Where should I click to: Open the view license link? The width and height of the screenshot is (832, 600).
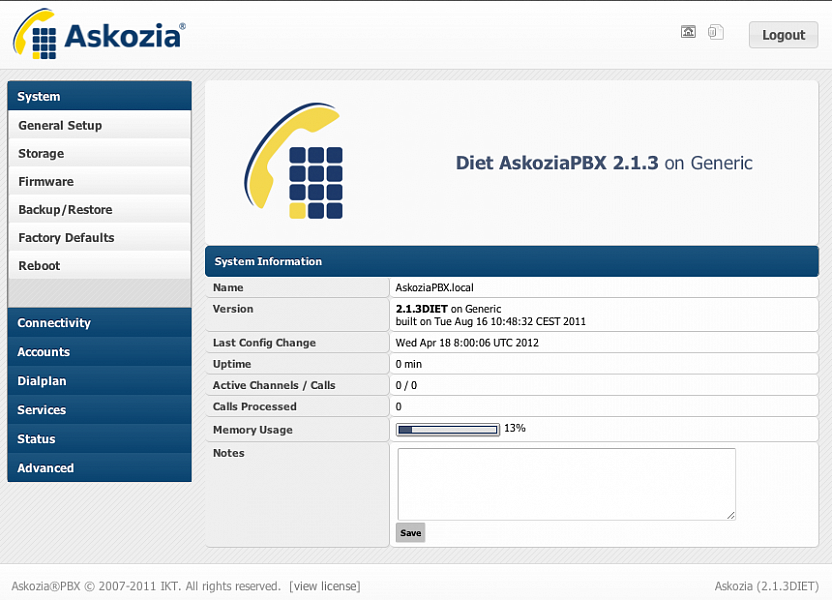tap(325, 586)
